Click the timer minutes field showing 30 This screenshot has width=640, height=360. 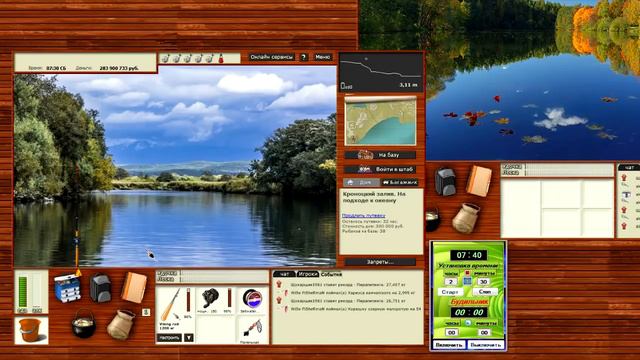484,282
